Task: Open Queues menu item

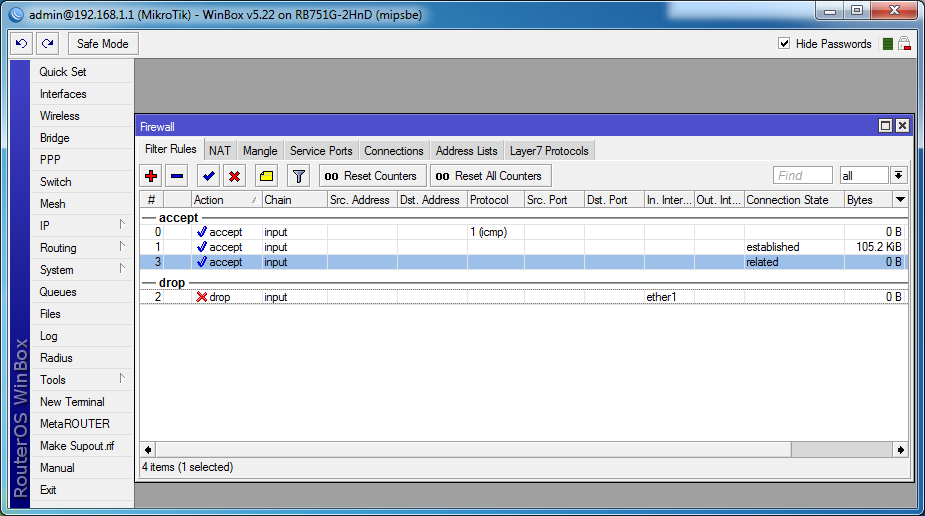Action: pos(58,292)
